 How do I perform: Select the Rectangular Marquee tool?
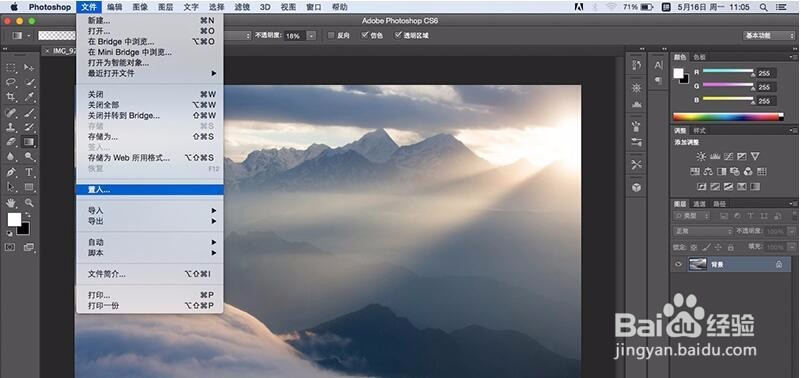[11, 67]
